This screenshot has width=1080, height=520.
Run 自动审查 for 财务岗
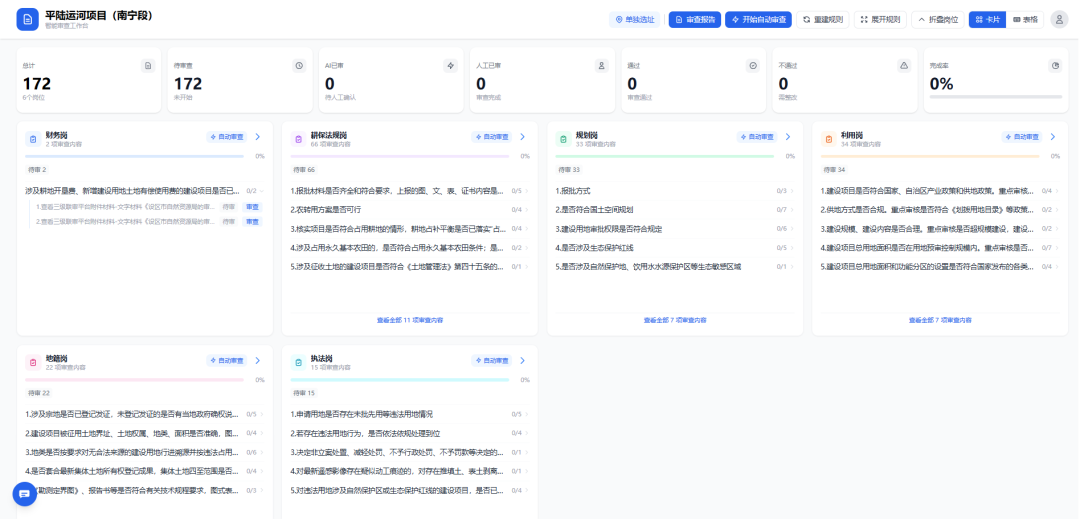tap(227, 137)
